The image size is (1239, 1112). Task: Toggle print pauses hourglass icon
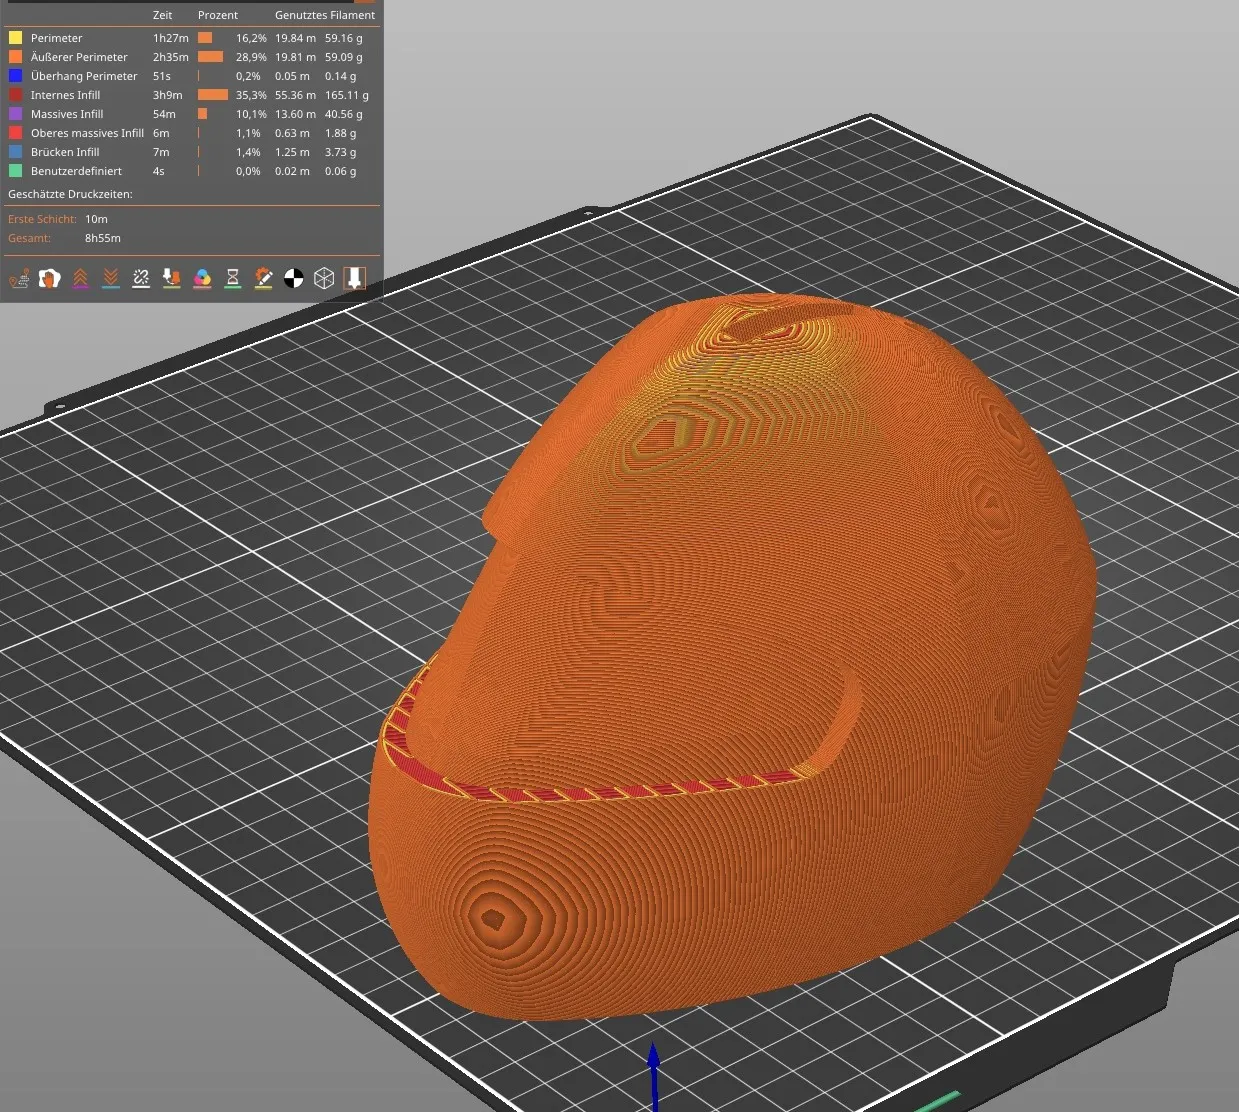[x=233, y=278]
